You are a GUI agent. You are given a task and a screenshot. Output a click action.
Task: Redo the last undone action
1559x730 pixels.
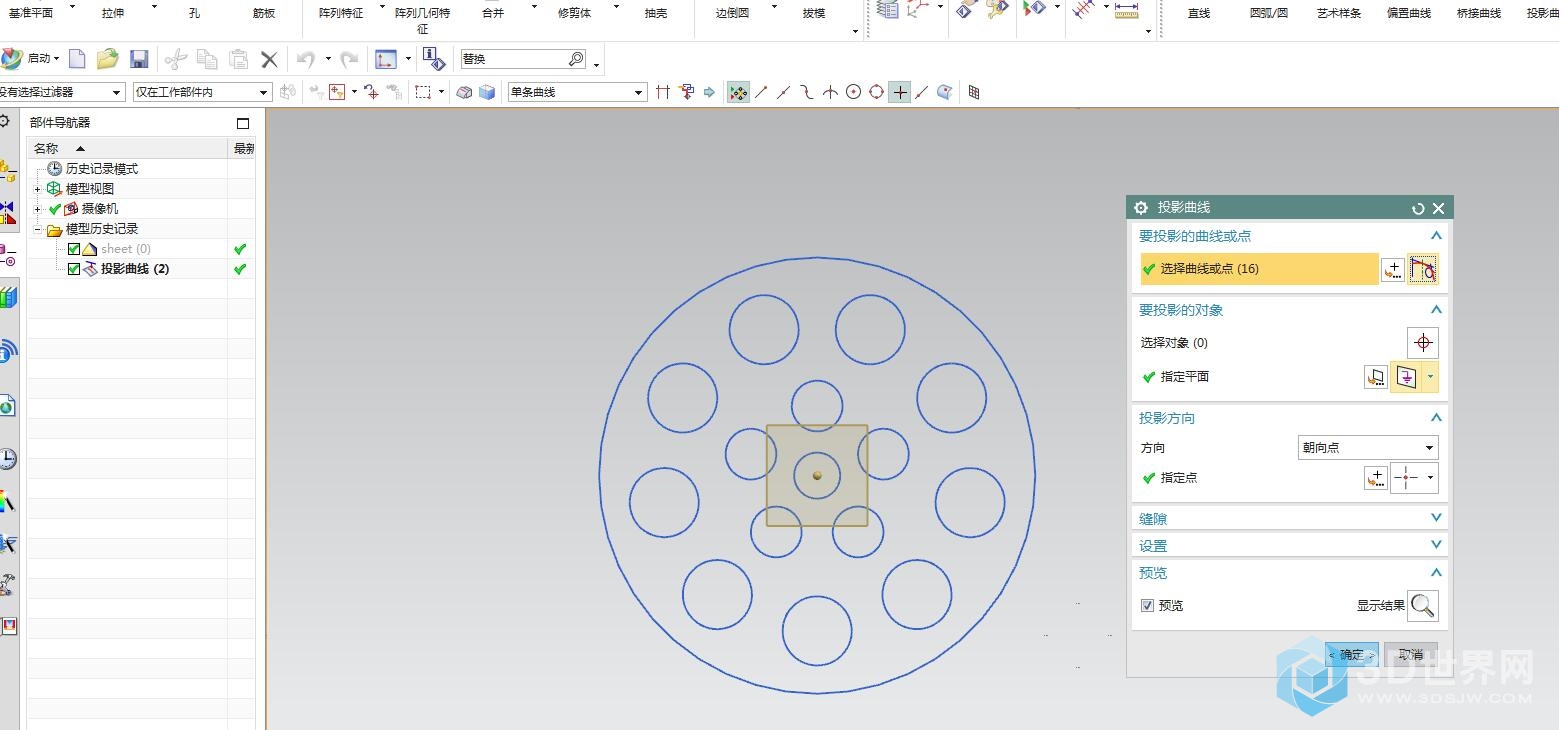point(349,59)
